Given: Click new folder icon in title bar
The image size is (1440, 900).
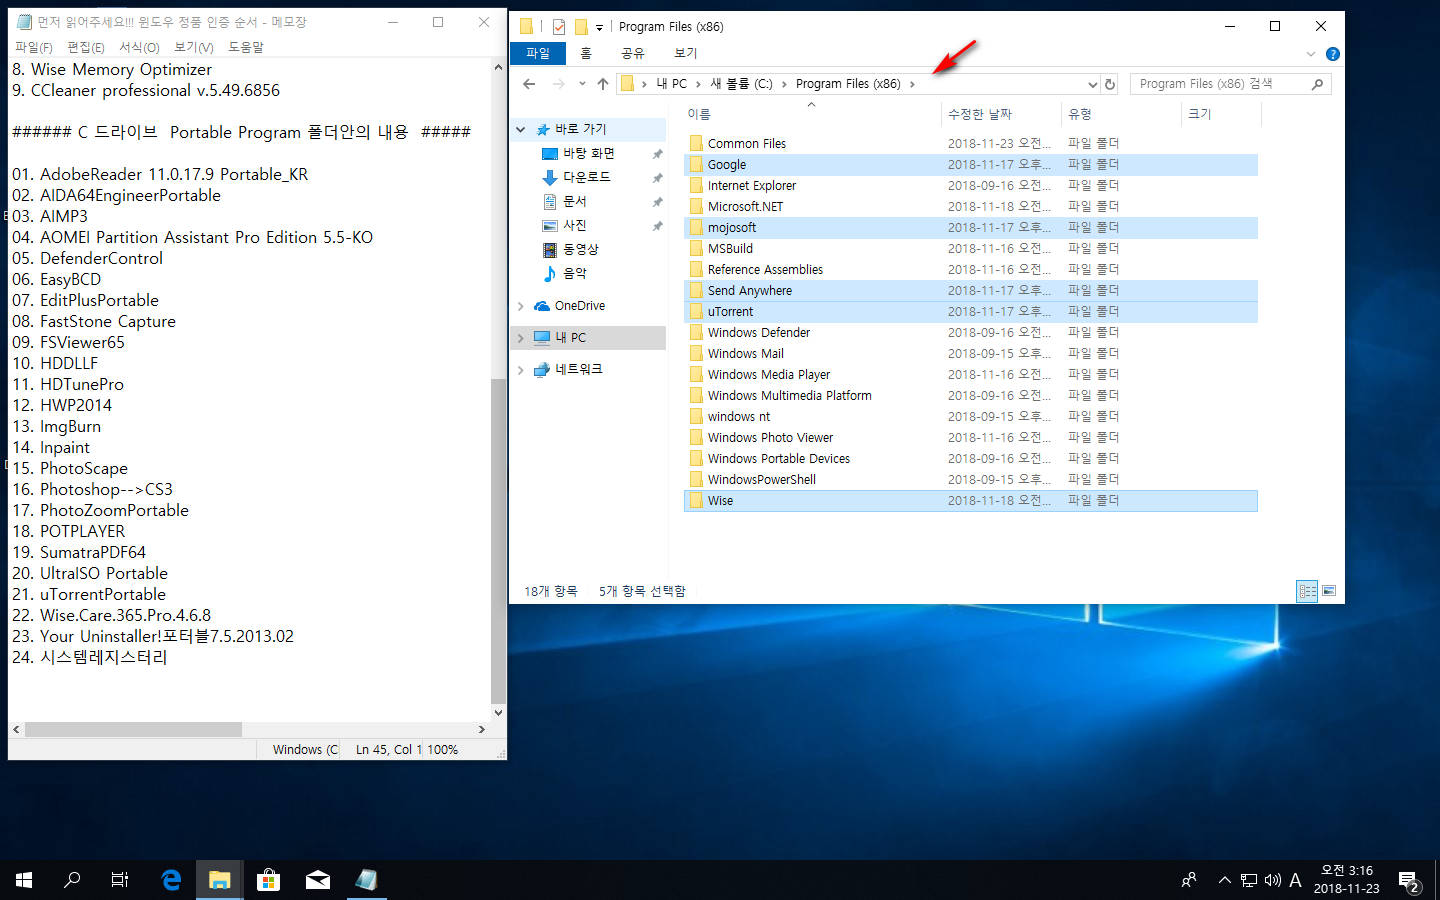Looking at the screenshot, I should click(581, 27).
